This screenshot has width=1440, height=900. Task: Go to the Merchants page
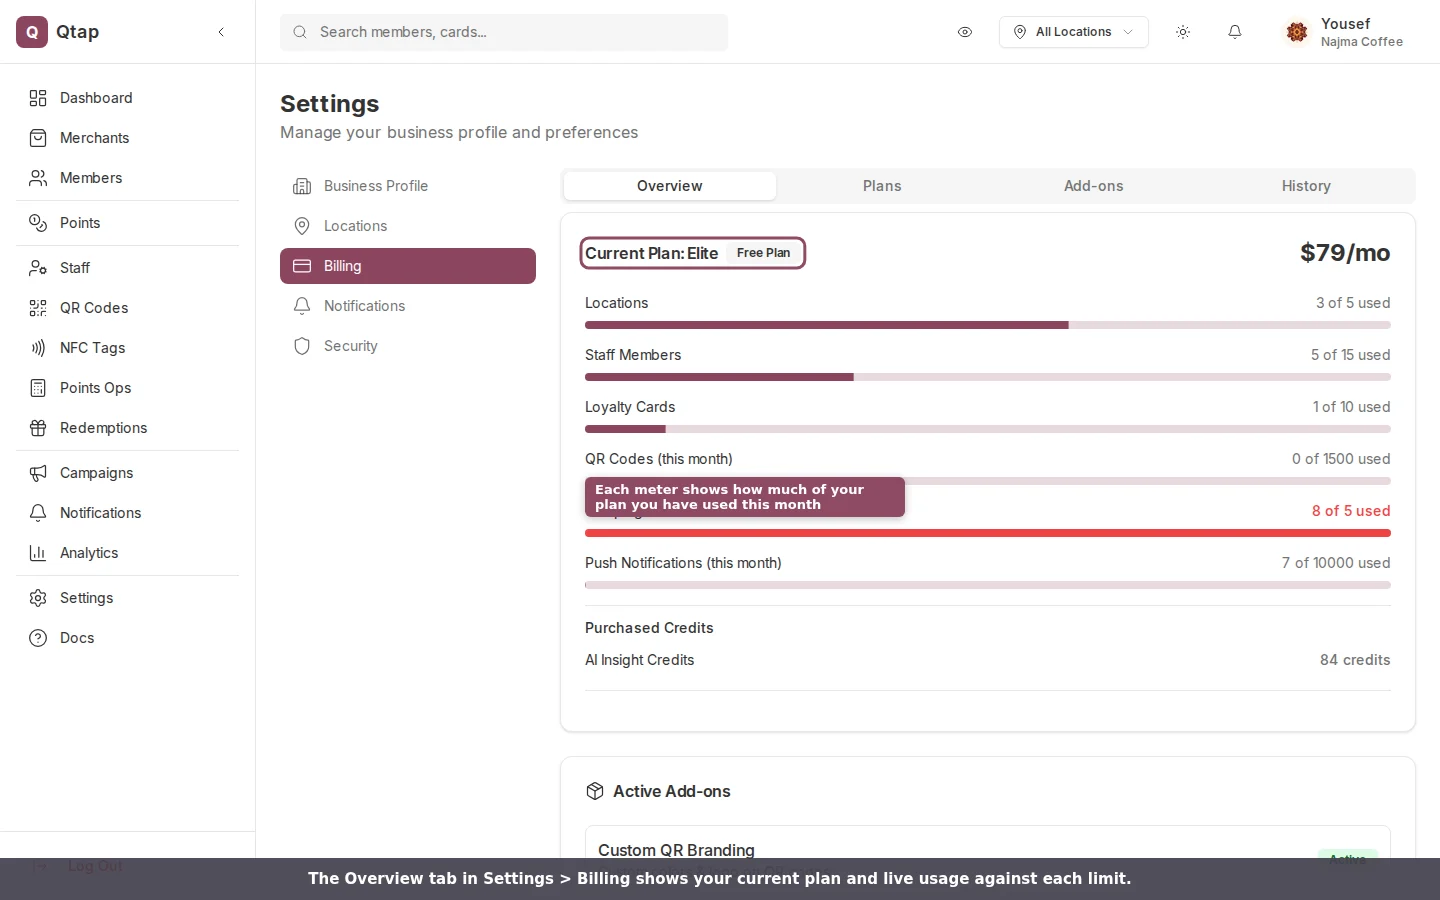128,138
